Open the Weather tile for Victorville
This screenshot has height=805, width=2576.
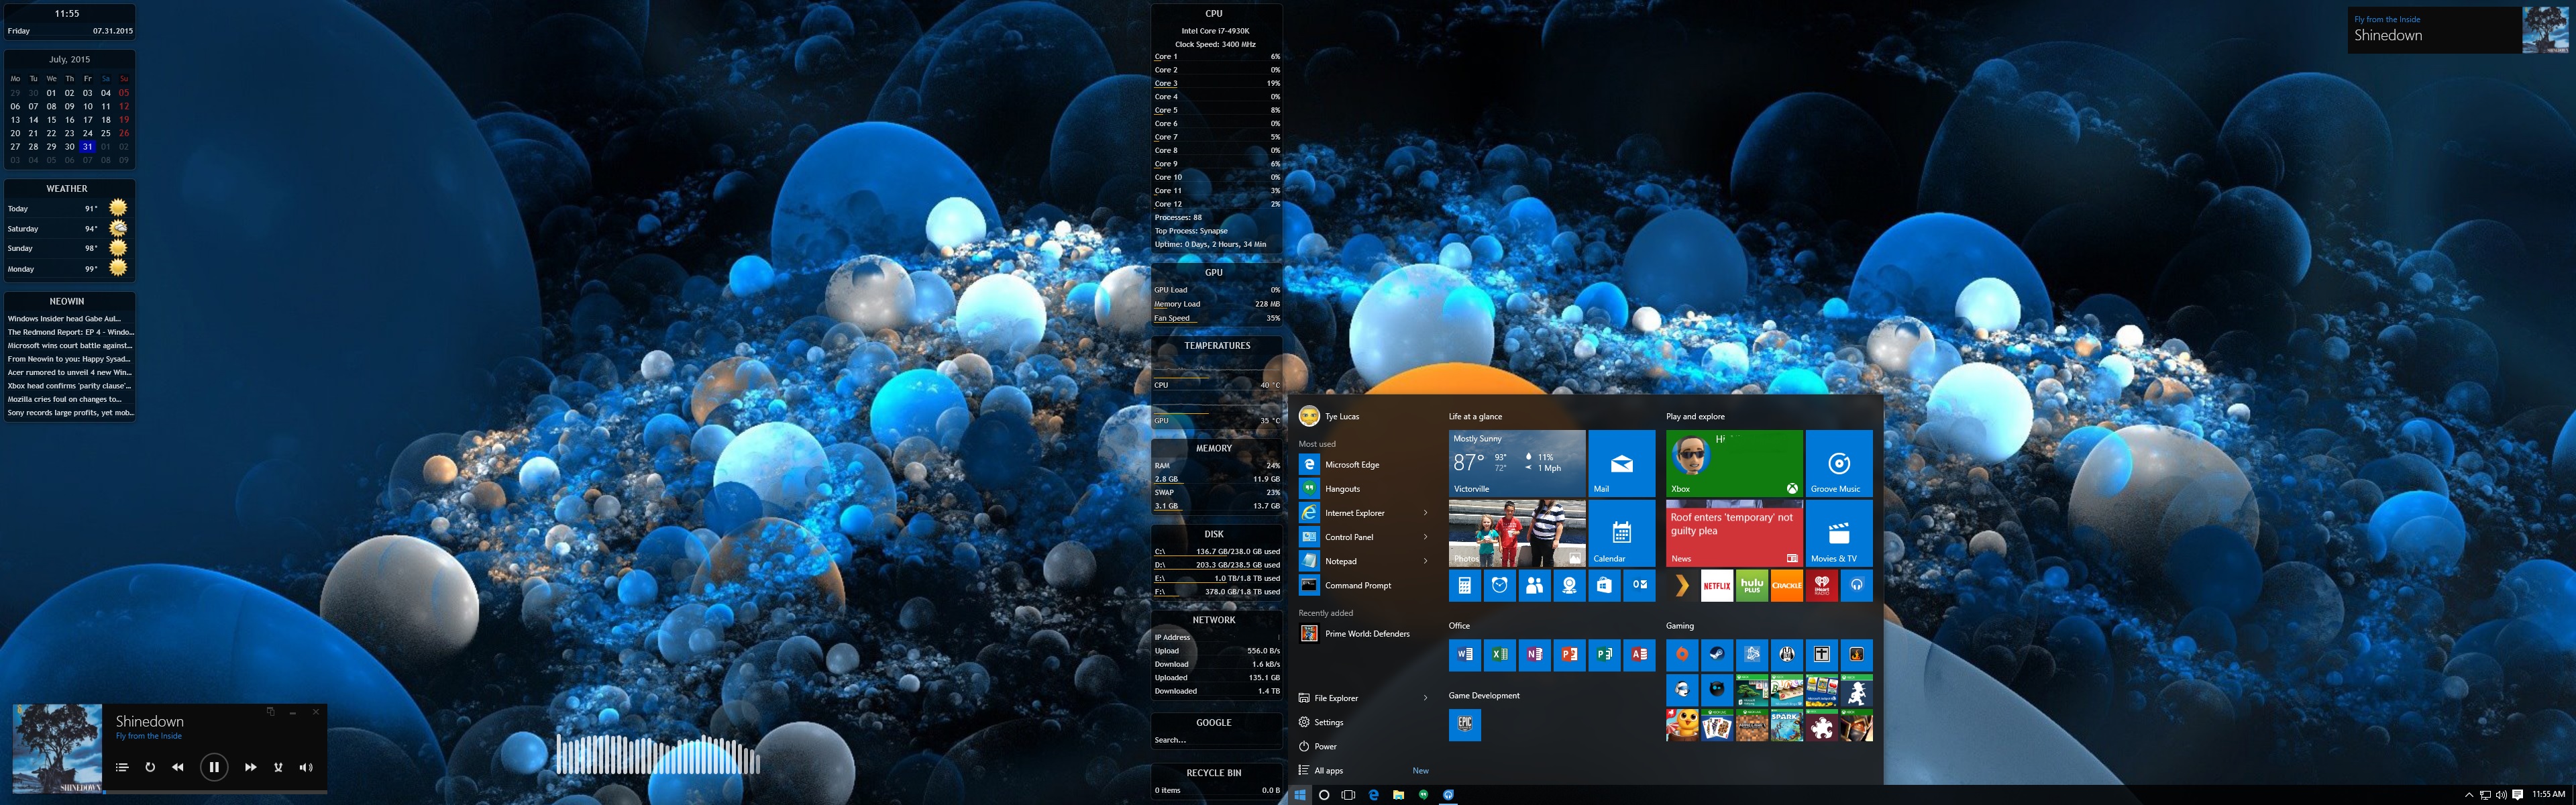coord(1516,463)
